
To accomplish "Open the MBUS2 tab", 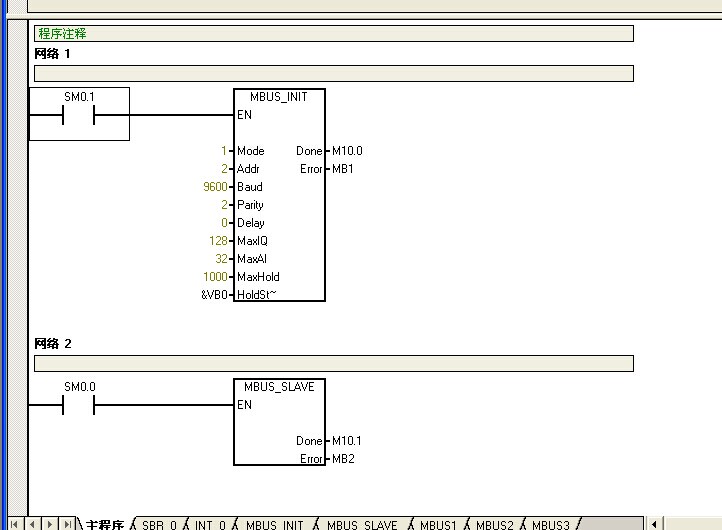I will pos(495,525).
